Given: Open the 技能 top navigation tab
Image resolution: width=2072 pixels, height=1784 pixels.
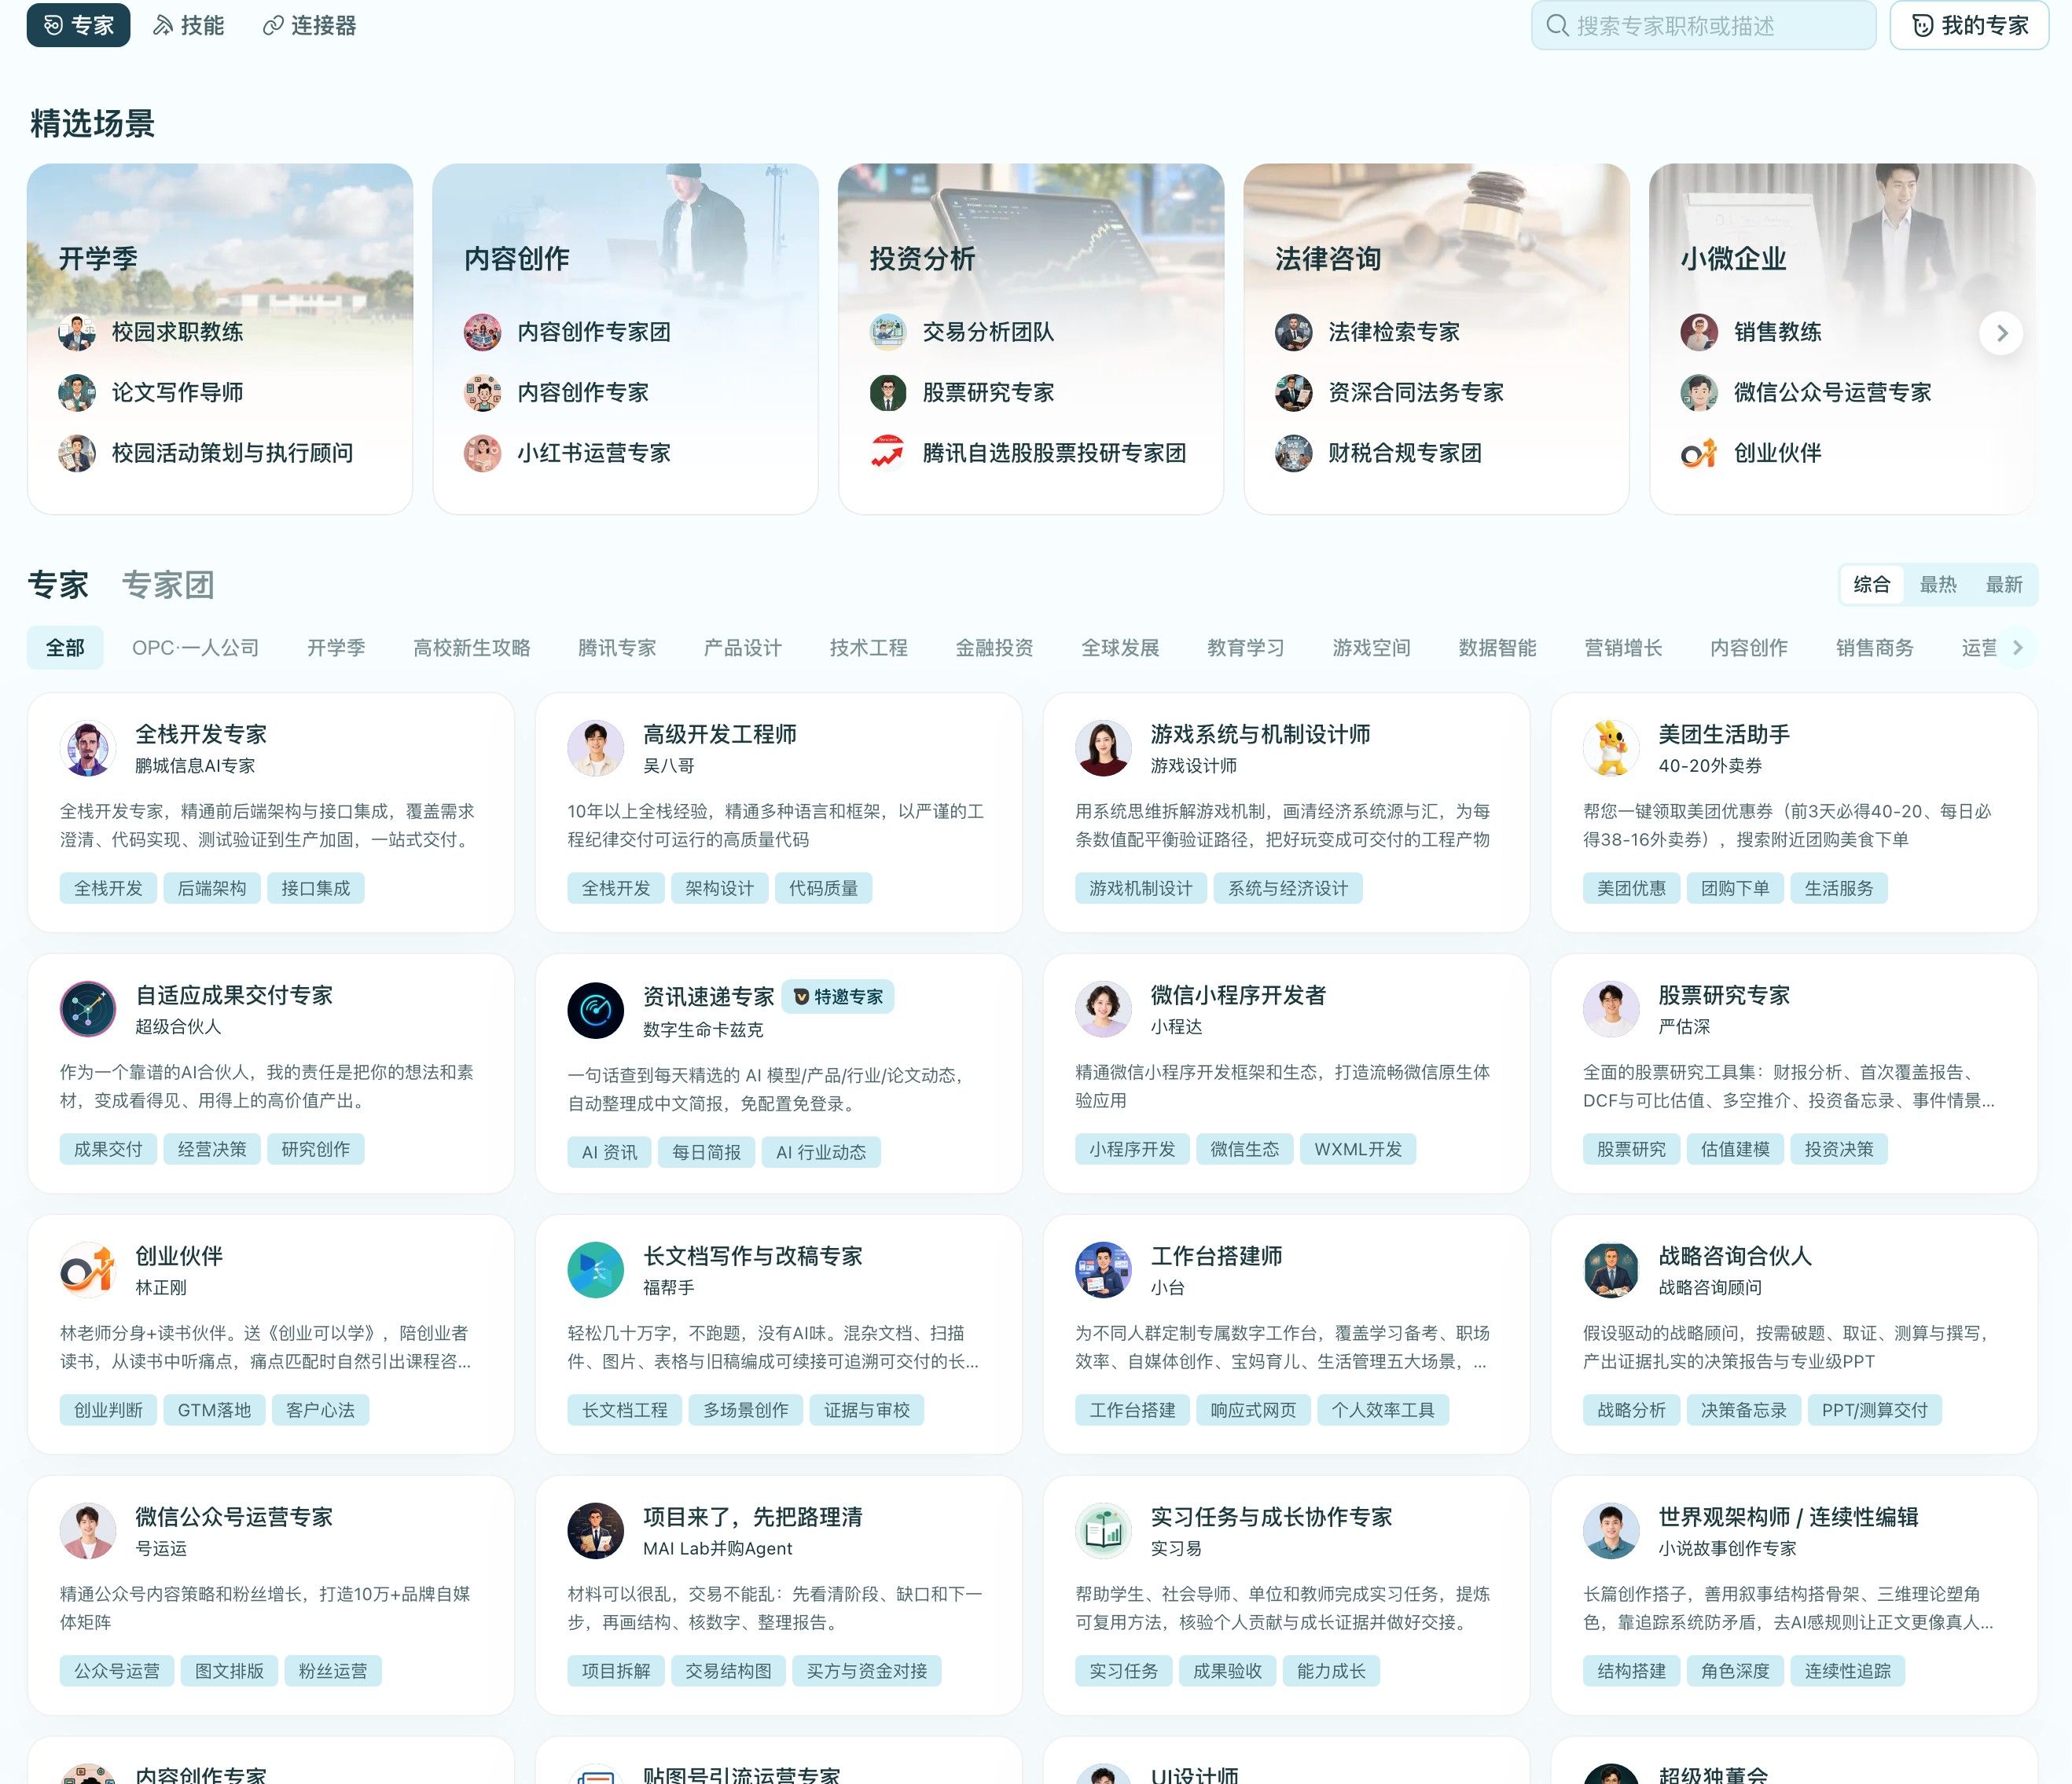Looking at the screenshot, I should tap(188, 25).
